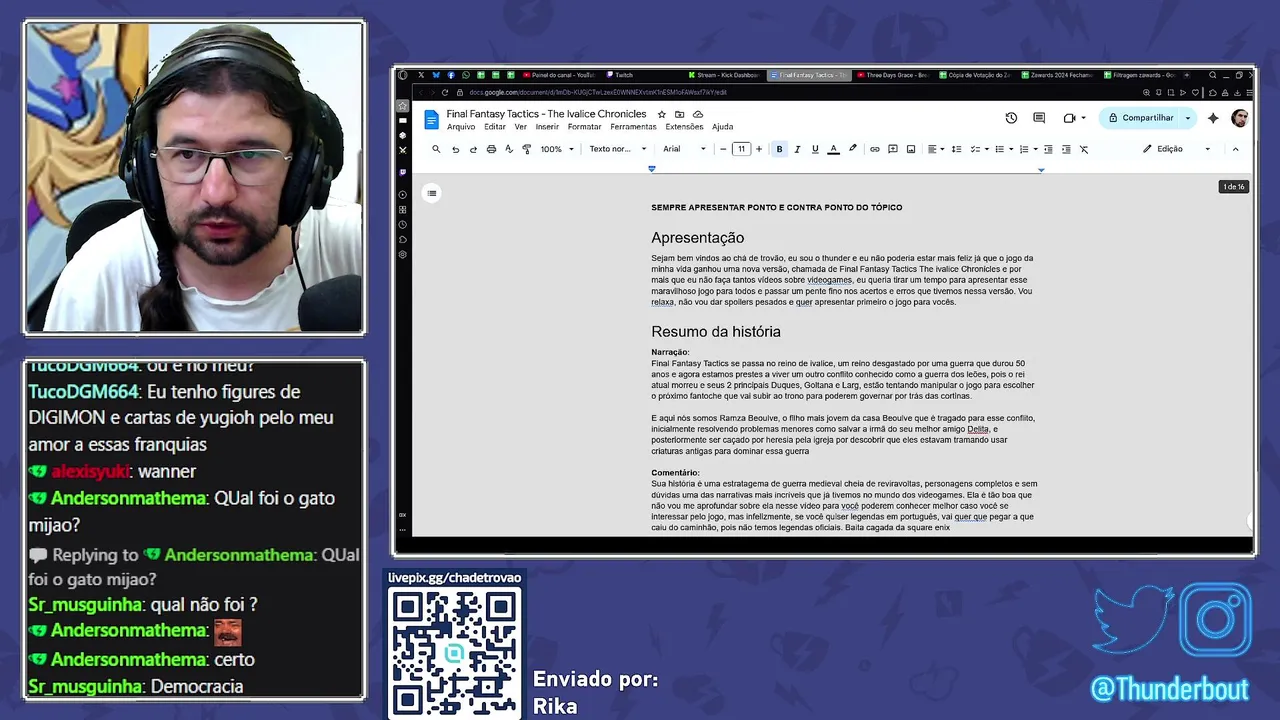Screen dimensions: 1280x720
Task: Run spelling and grammar check
Action: pyautogui.click(x=509, y=149)
